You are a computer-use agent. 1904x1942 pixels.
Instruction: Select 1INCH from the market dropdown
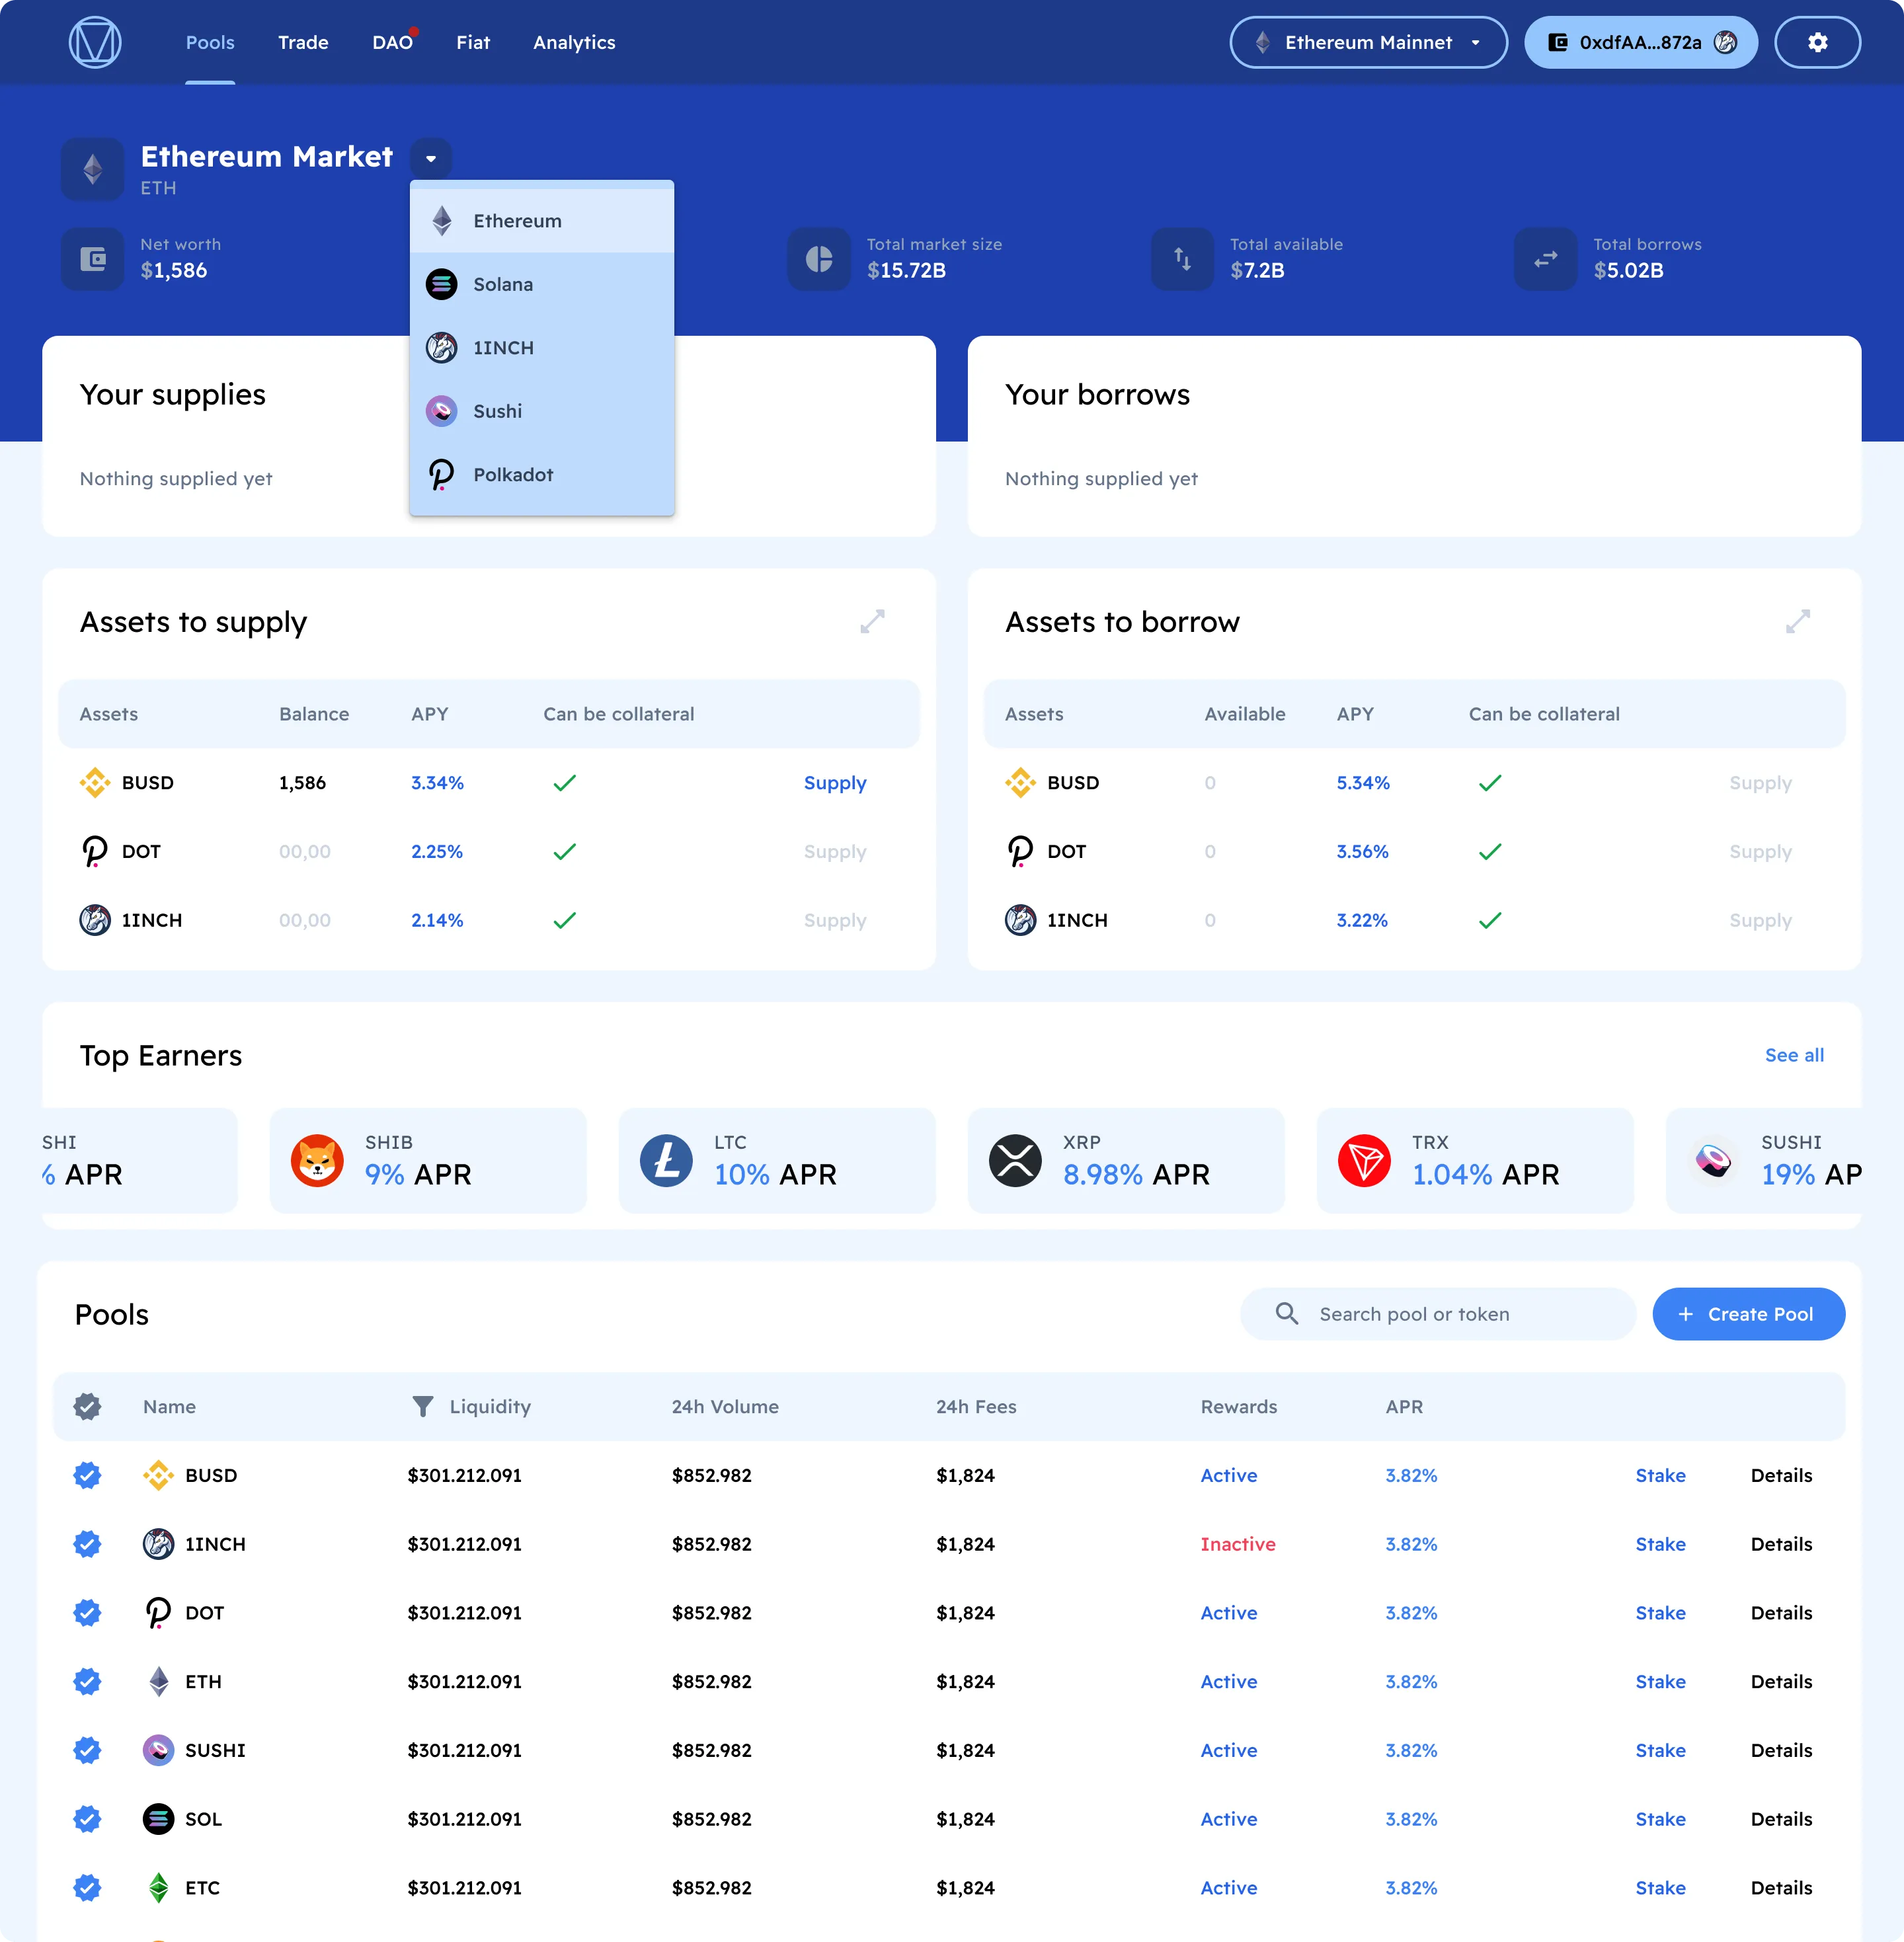coord(542,347)
